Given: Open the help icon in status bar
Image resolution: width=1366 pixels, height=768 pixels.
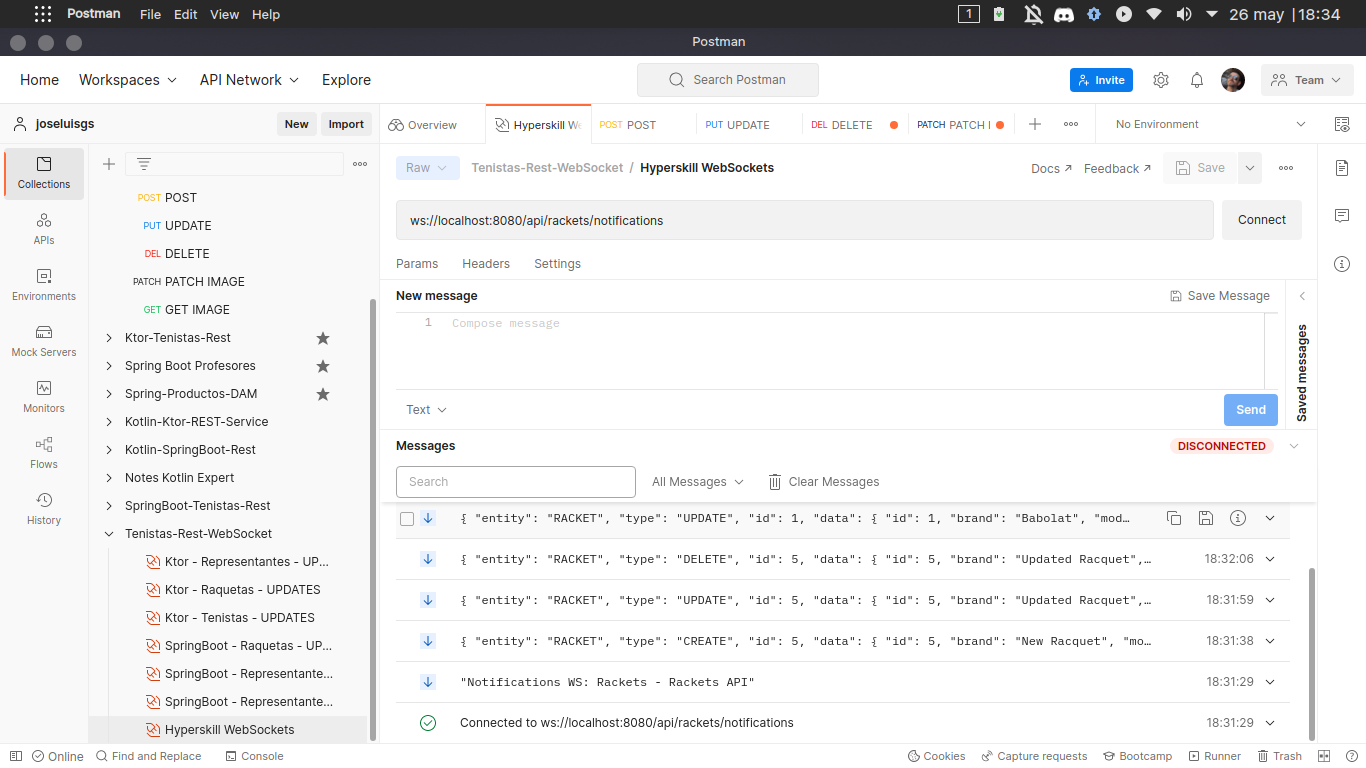Looking at the screenshot, I should click(x=1350, y=756).
